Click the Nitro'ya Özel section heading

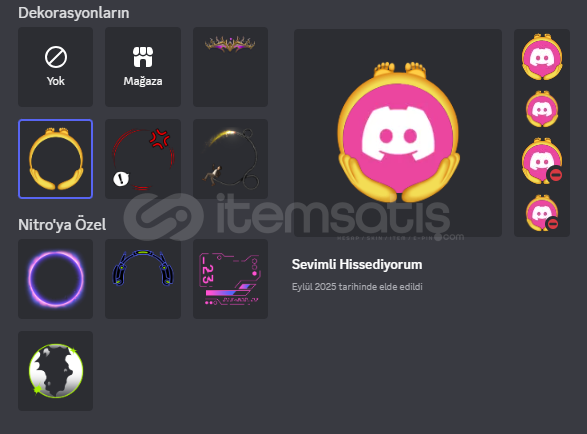[62, 225]
